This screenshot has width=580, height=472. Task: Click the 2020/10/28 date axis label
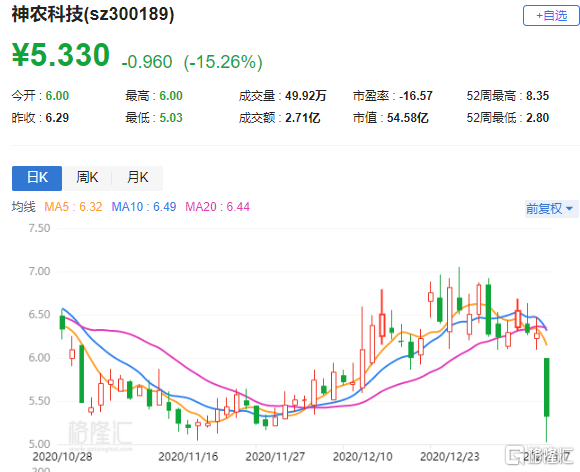coord(62,457)
